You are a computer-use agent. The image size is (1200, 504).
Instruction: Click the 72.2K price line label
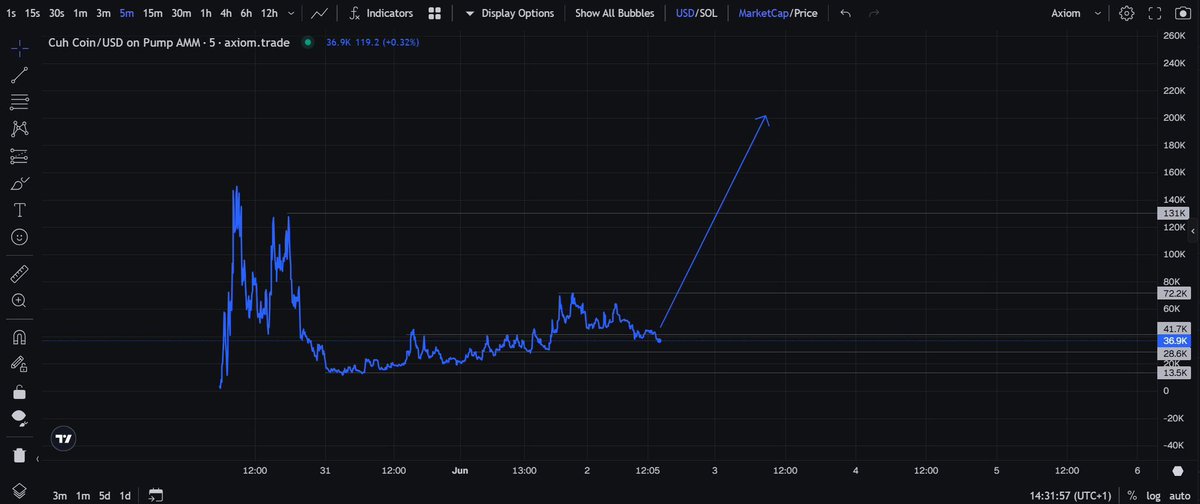pos(1173,294)
